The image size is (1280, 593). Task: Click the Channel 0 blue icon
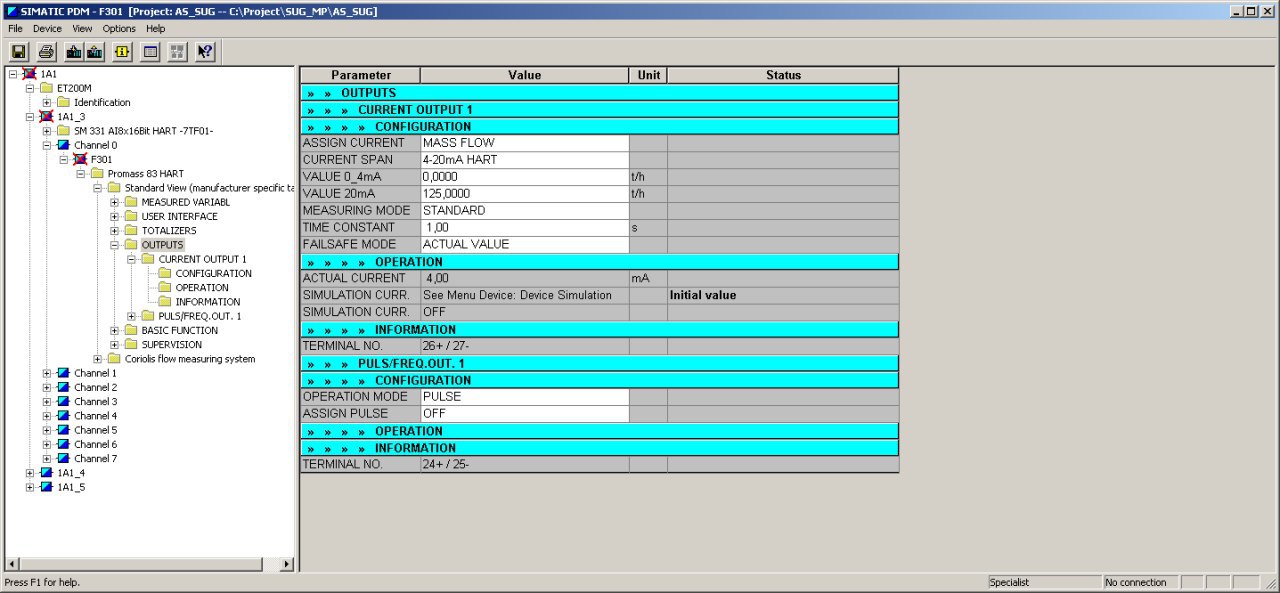tap(63, 145)
